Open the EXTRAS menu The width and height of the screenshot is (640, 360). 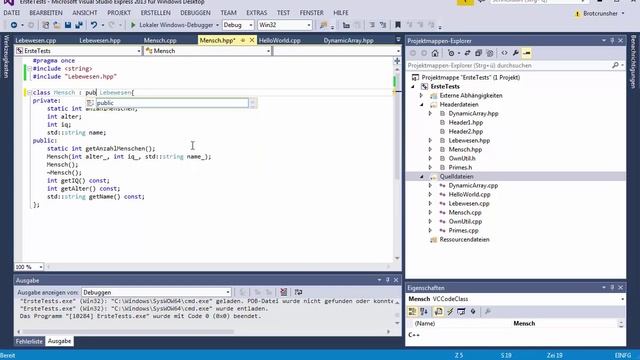(256, 13)
